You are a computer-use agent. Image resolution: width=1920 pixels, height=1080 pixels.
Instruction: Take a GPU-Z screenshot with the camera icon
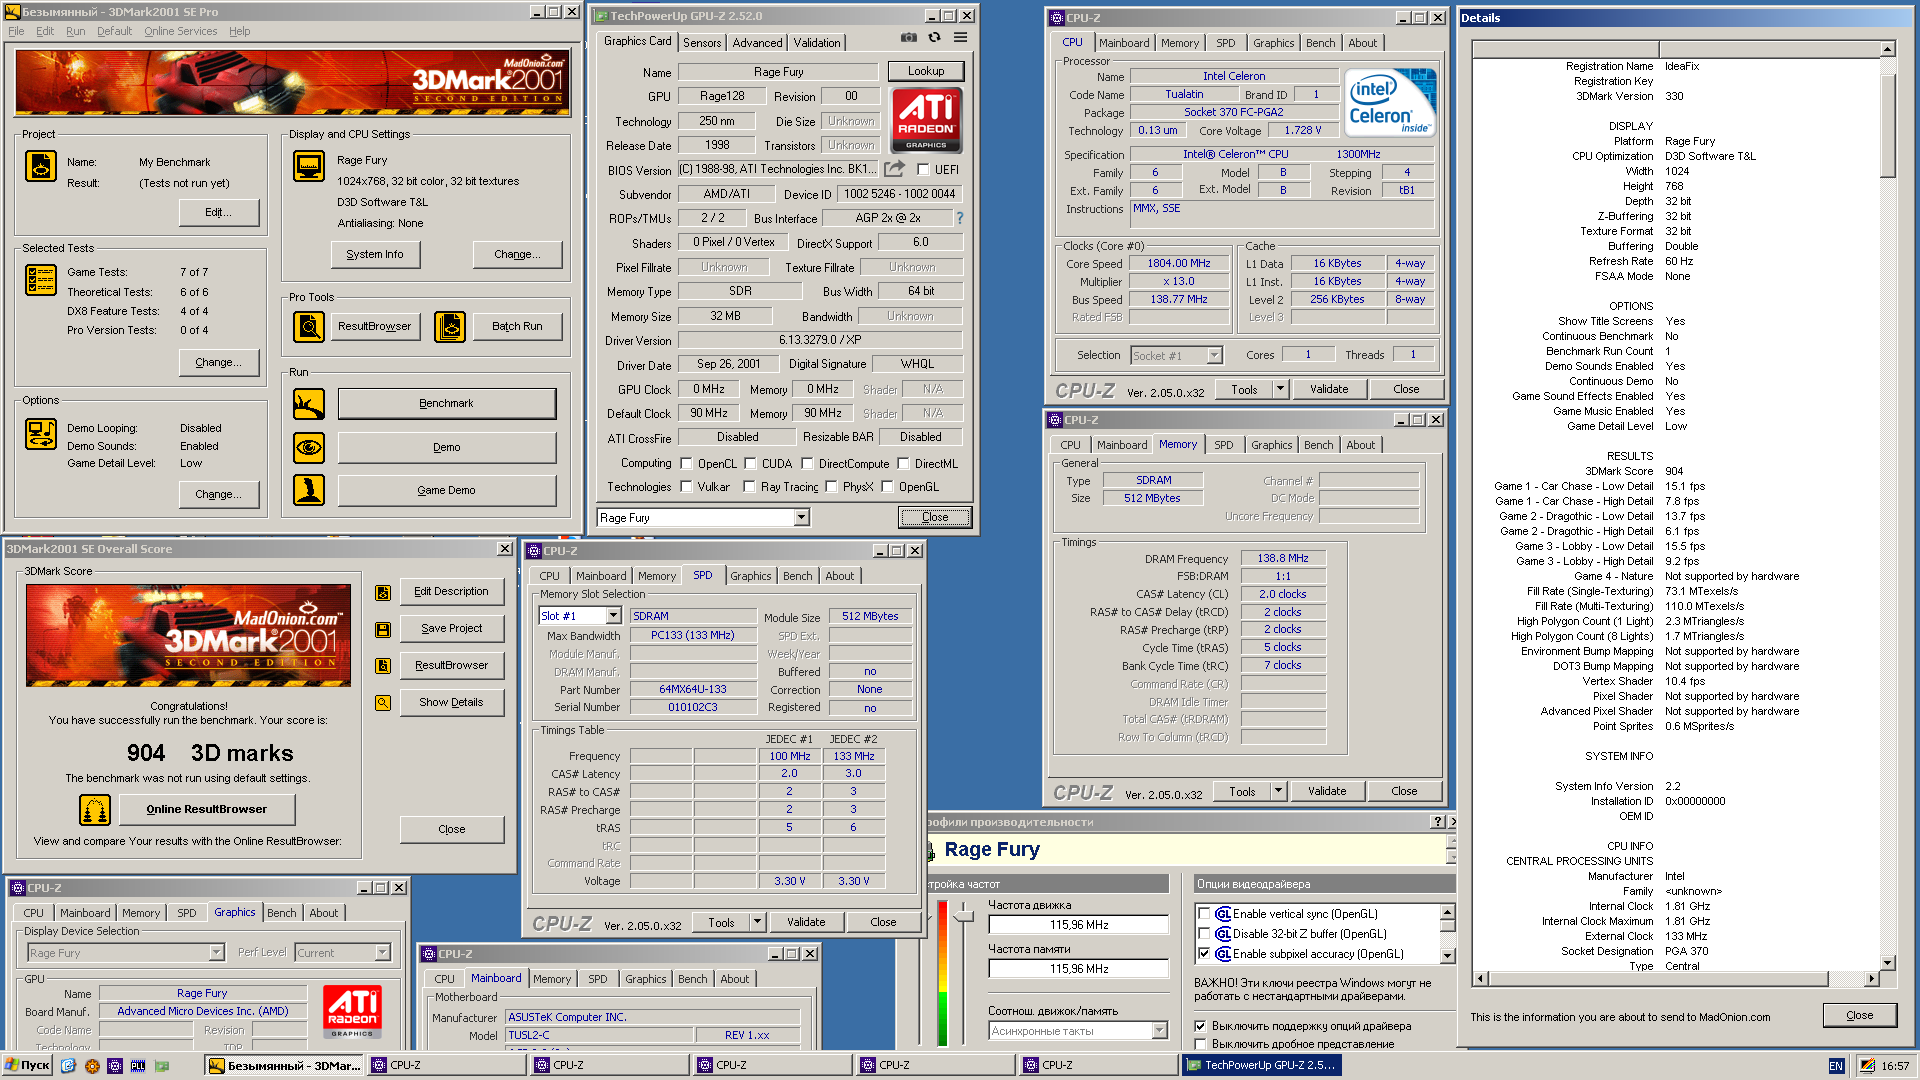click(x=908, y=37)
